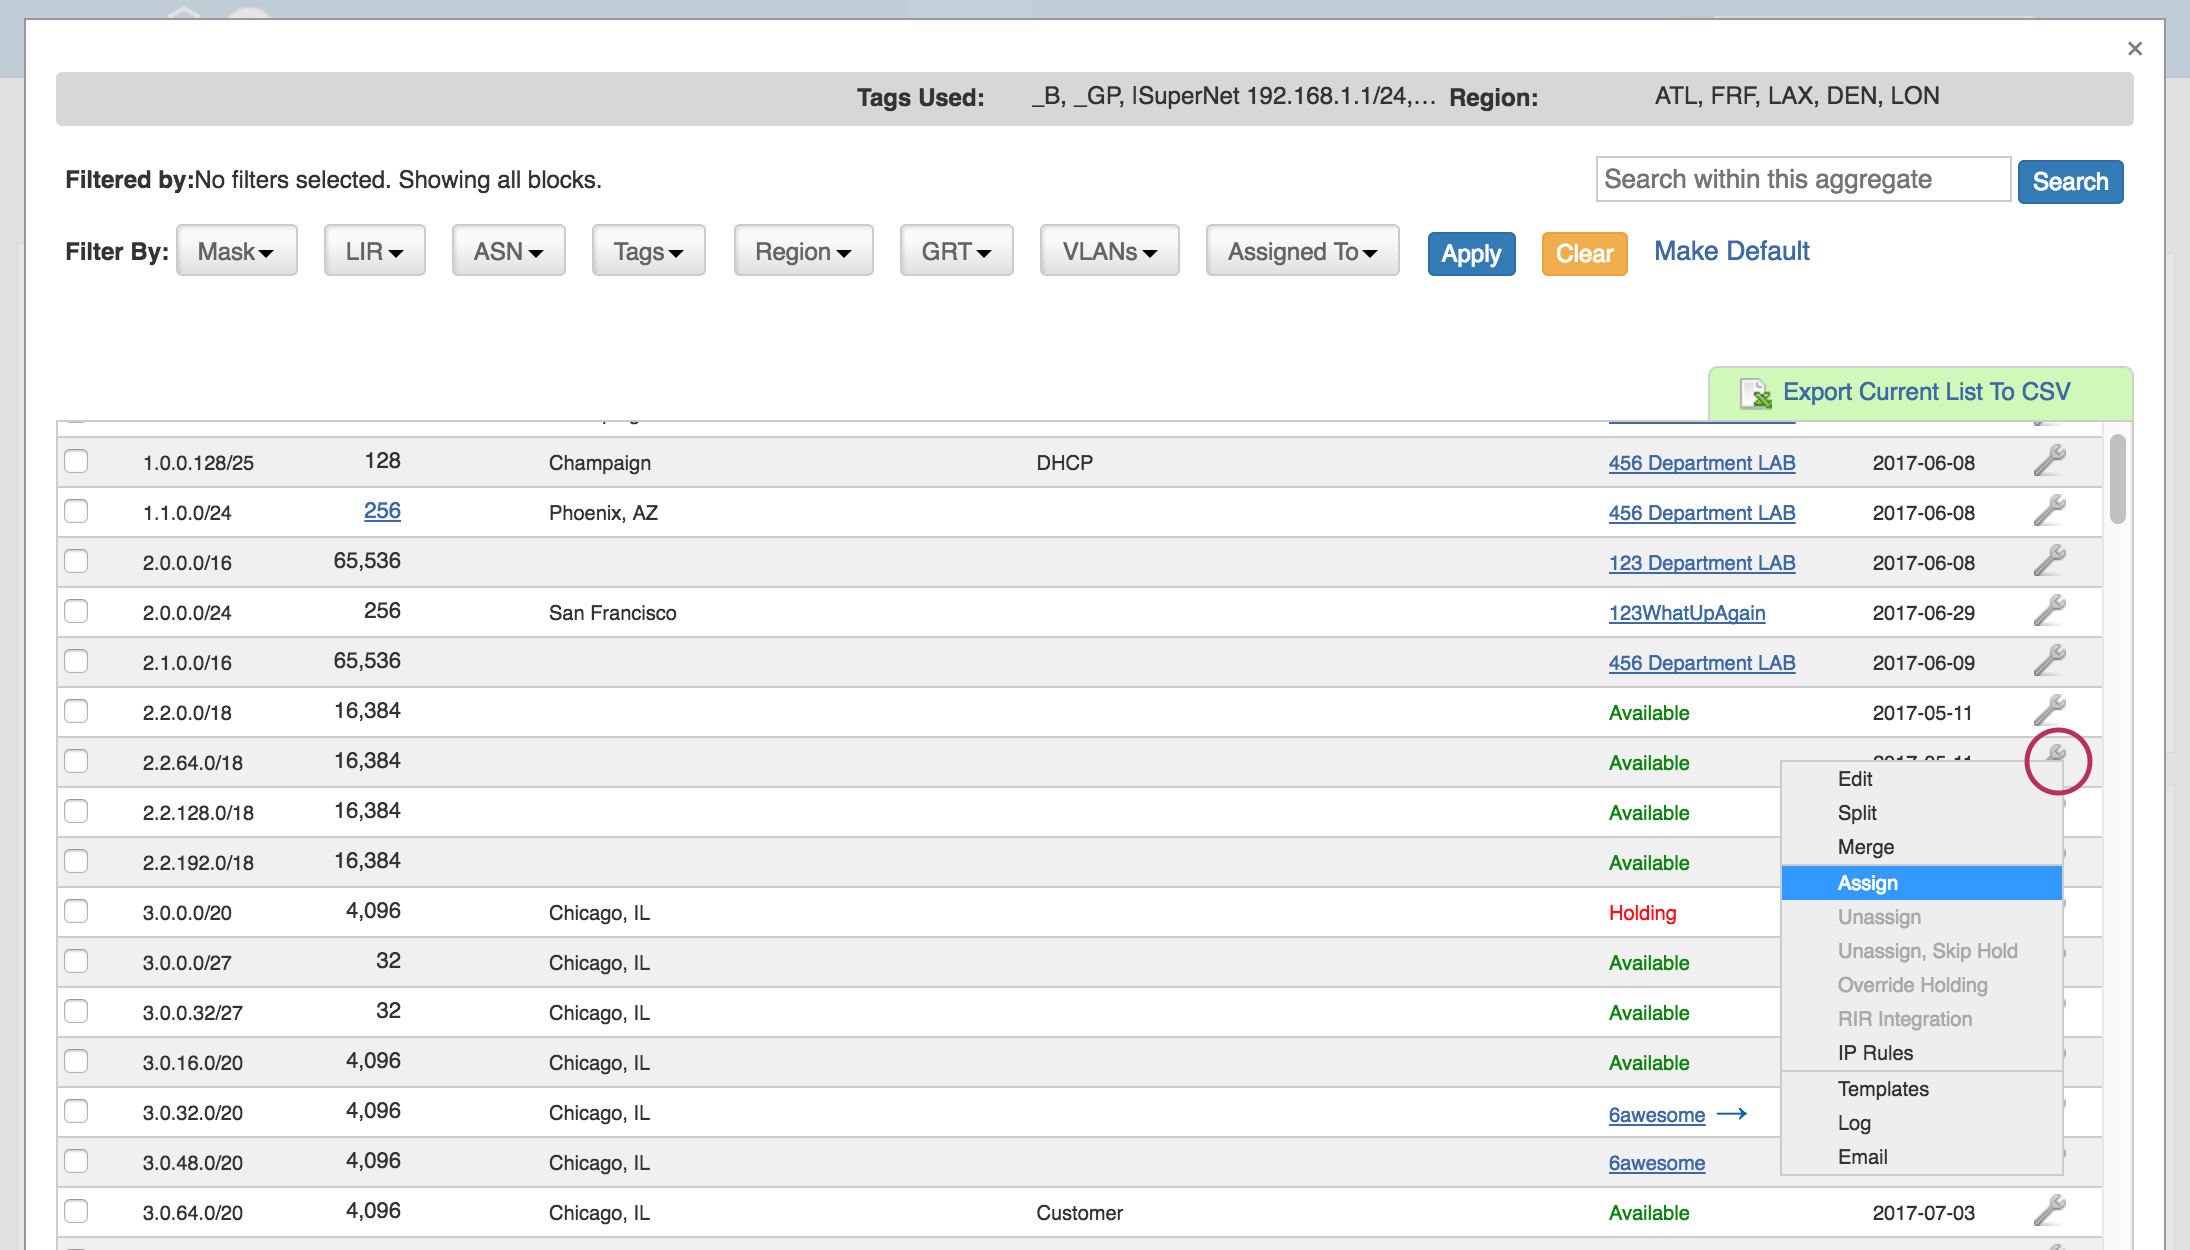Open wrench menu for 1.1.0.0/24 block
Viewport: 2190px width, 1250px height.
[2049, 511]
